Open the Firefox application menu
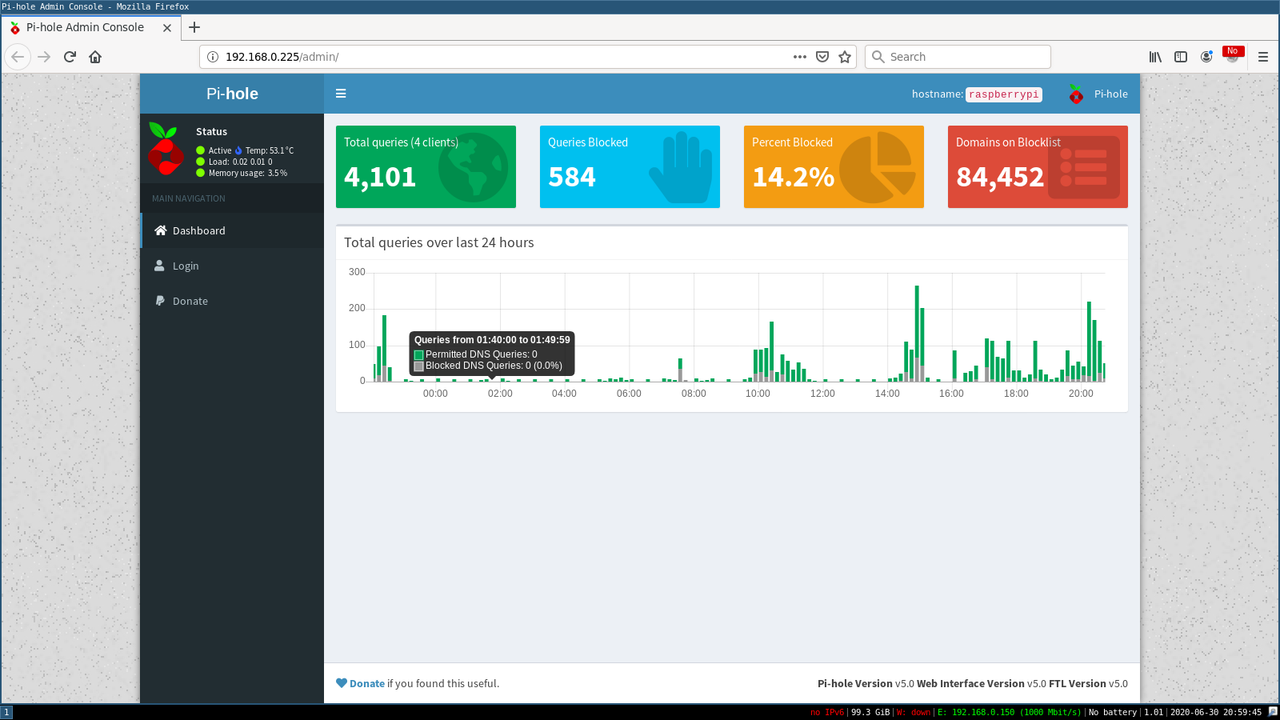 click(x=1262, y=57)
